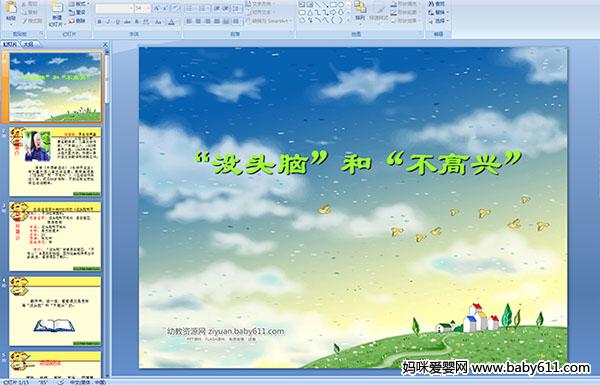The width and height of the screenshot is (600, 385).
Task: Click the Replace button in the Editing group
Action: 438,13
